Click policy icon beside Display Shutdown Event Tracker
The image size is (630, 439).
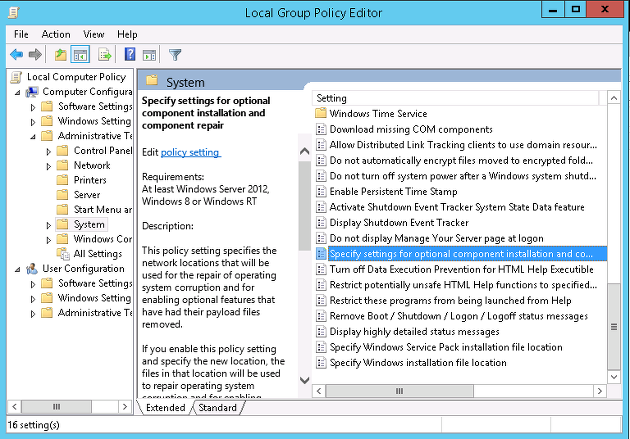pos(321,223)
